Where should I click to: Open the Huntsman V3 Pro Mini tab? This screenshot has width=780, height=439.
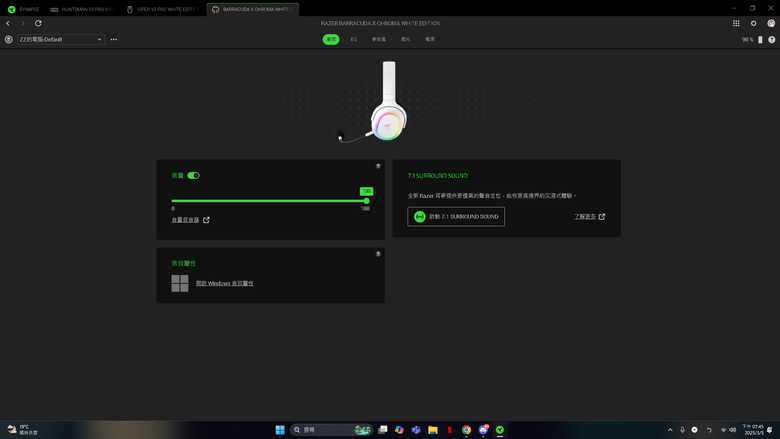pos(82,9)
